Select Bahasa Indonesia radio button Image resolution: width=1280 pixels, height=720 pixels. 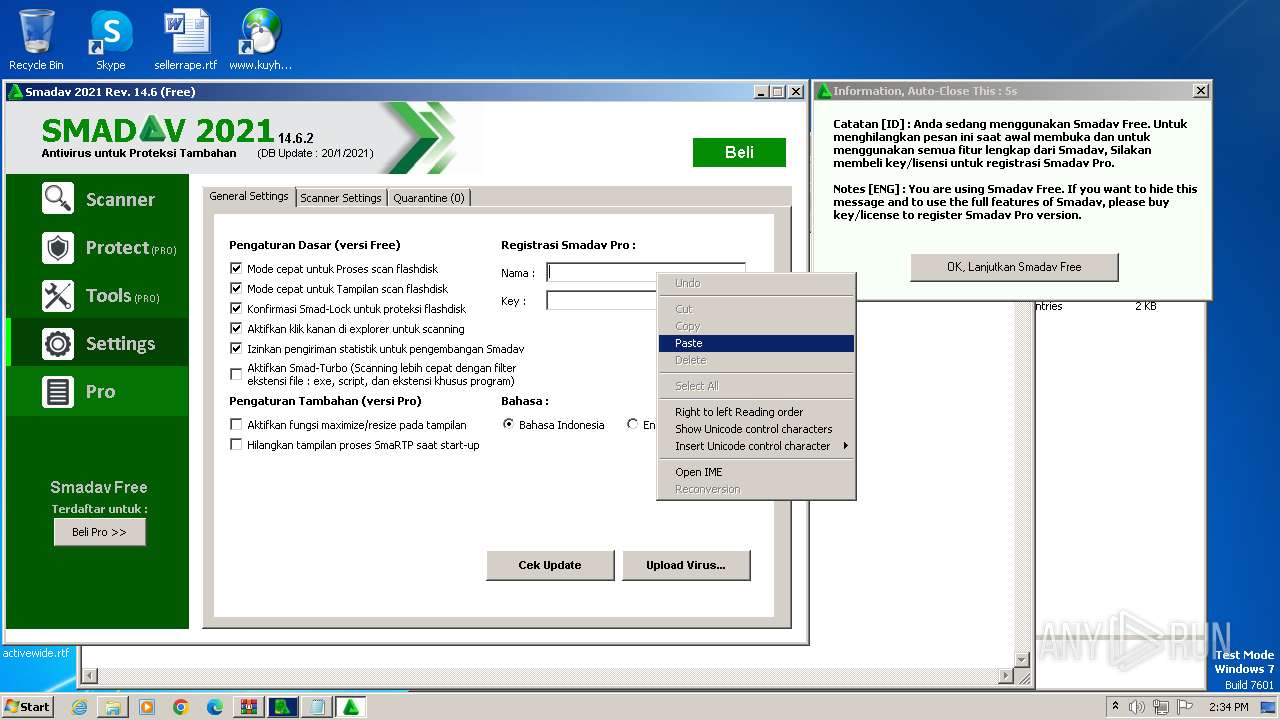pyautogui.click(x=508, y=424)
